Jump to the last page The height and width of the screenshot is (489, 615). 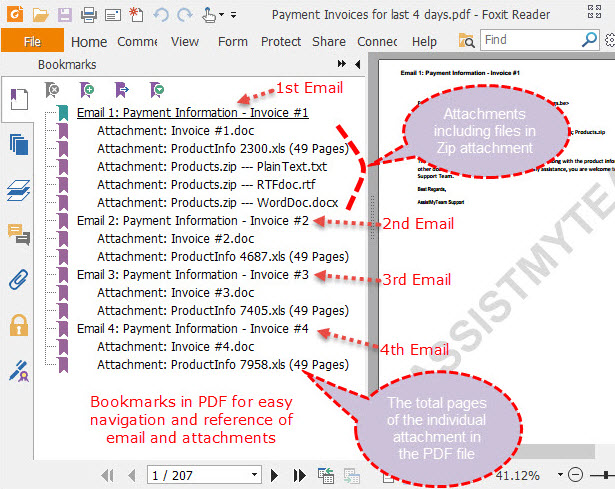[299, 475]
